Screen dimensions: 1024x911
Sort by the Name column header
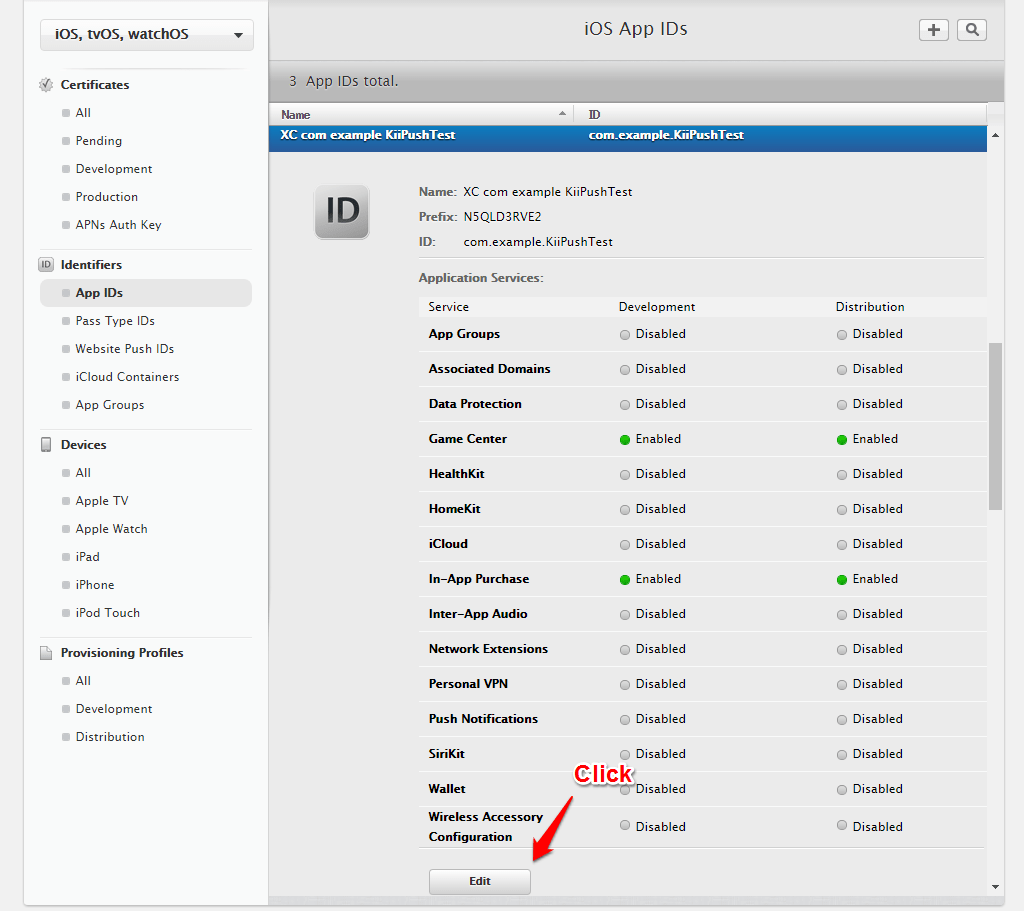tap(421, 114)
